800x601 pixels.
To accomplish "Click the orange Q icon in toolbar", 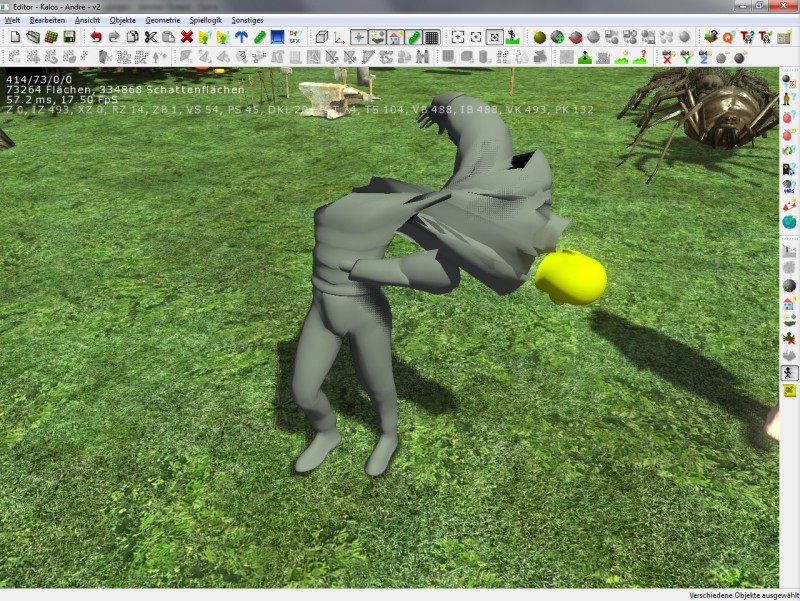I will (x=728, y=37).
